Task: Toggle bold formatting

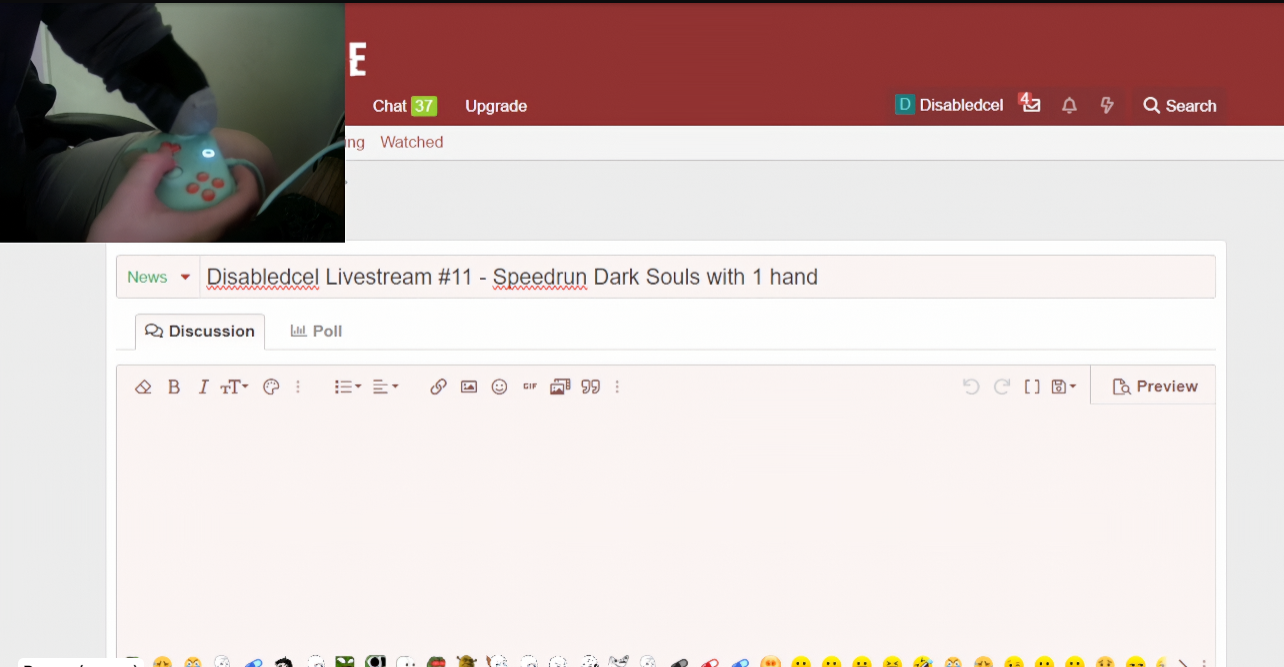Action: pos(174,387)
